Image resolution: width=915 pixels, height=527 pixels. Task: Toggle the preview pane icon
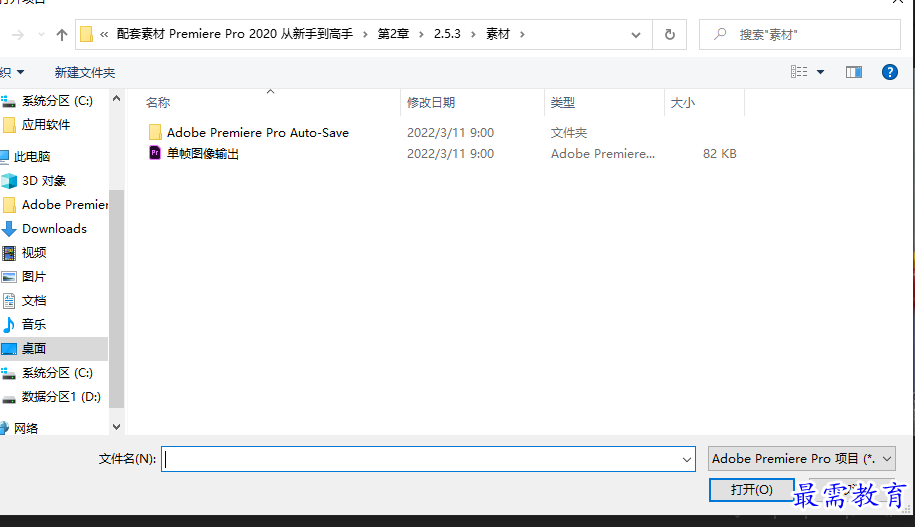click(x=854, y=72)
